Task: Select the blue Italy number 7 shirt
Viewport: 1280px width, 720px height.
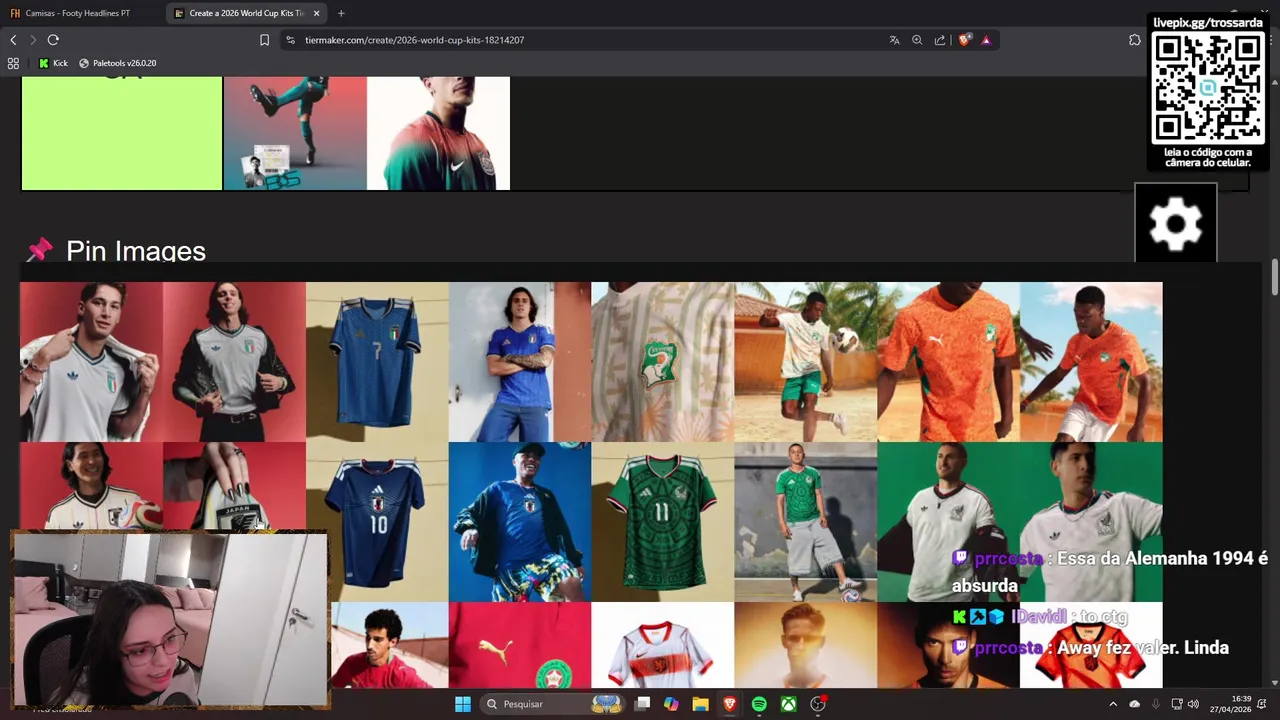Action: coord(377,362)
